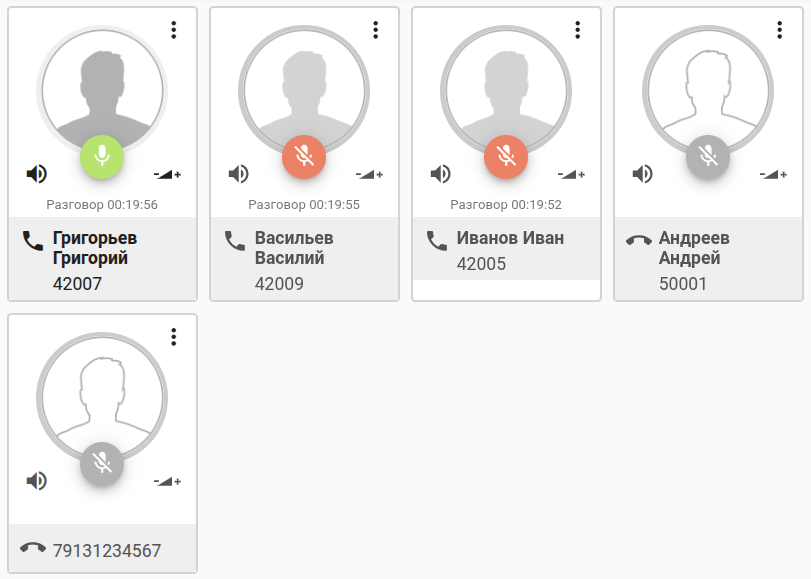This screenshot has width=811, height=579.
Task: Open three-dot menu for Григорьев Григорий
Action: (x=174, y=30)
